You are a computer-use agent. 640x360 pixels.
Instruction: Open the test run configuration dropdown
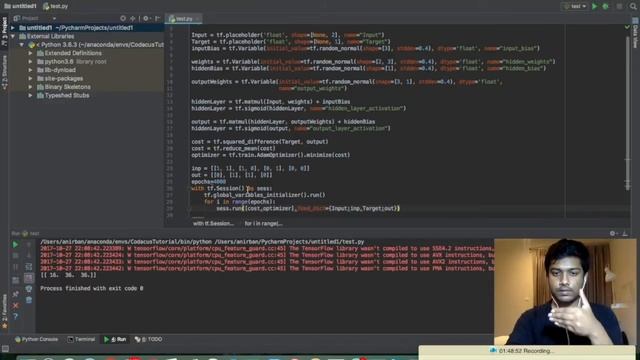click(x=576, y=6)
